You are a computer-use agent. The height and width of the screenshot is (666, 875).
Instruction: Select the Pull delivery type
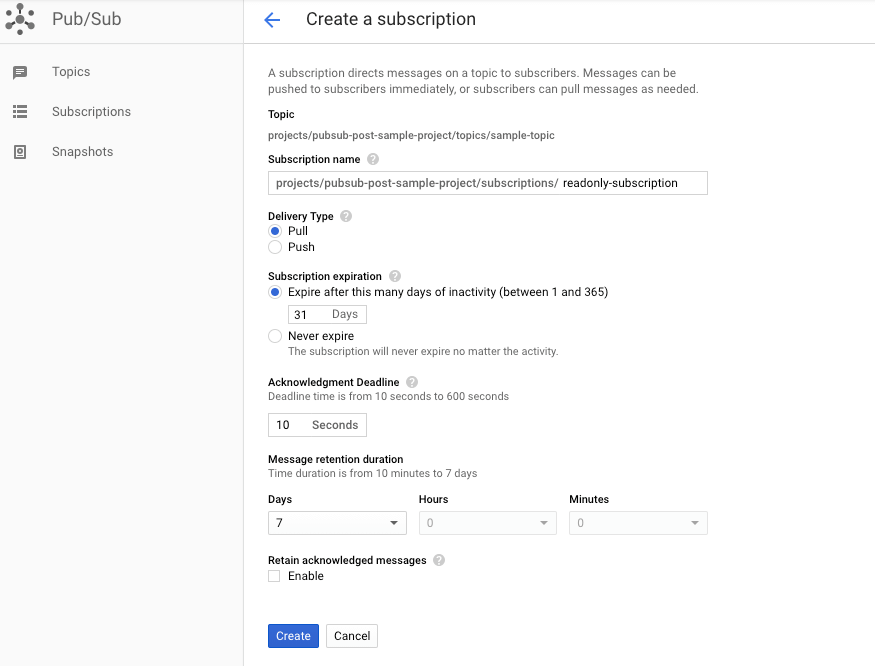[x=275, y=231]
